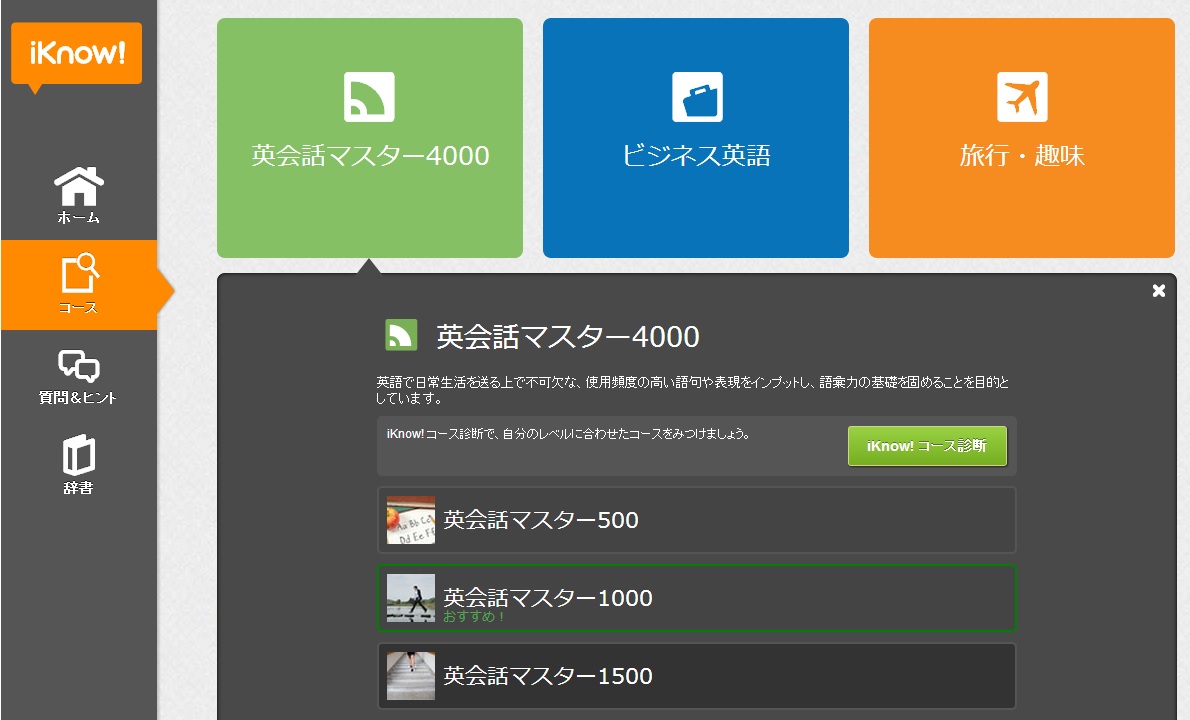Click the 英会話マスター500 thumbnail image

point(411,520)
